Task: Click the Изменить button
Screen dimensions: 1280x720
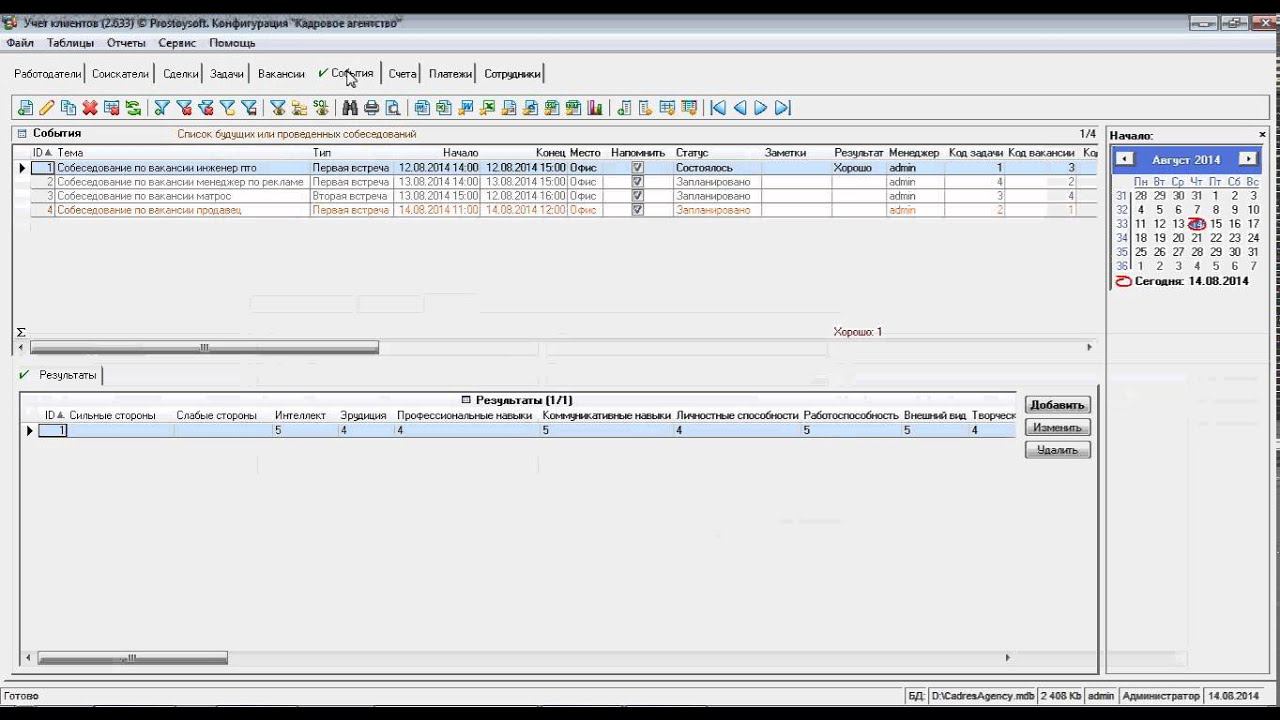Action: (x=1057, y=427)
